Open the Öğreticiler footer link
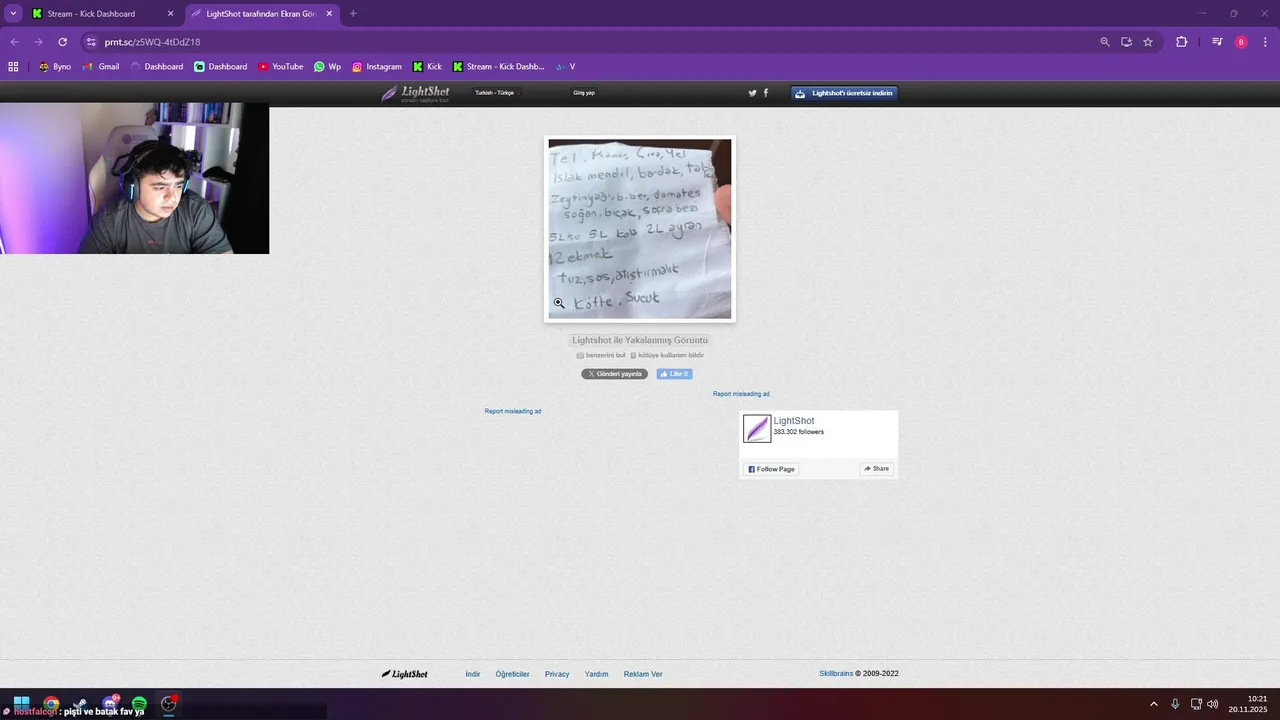1280x720 pixels. point(513,674)
